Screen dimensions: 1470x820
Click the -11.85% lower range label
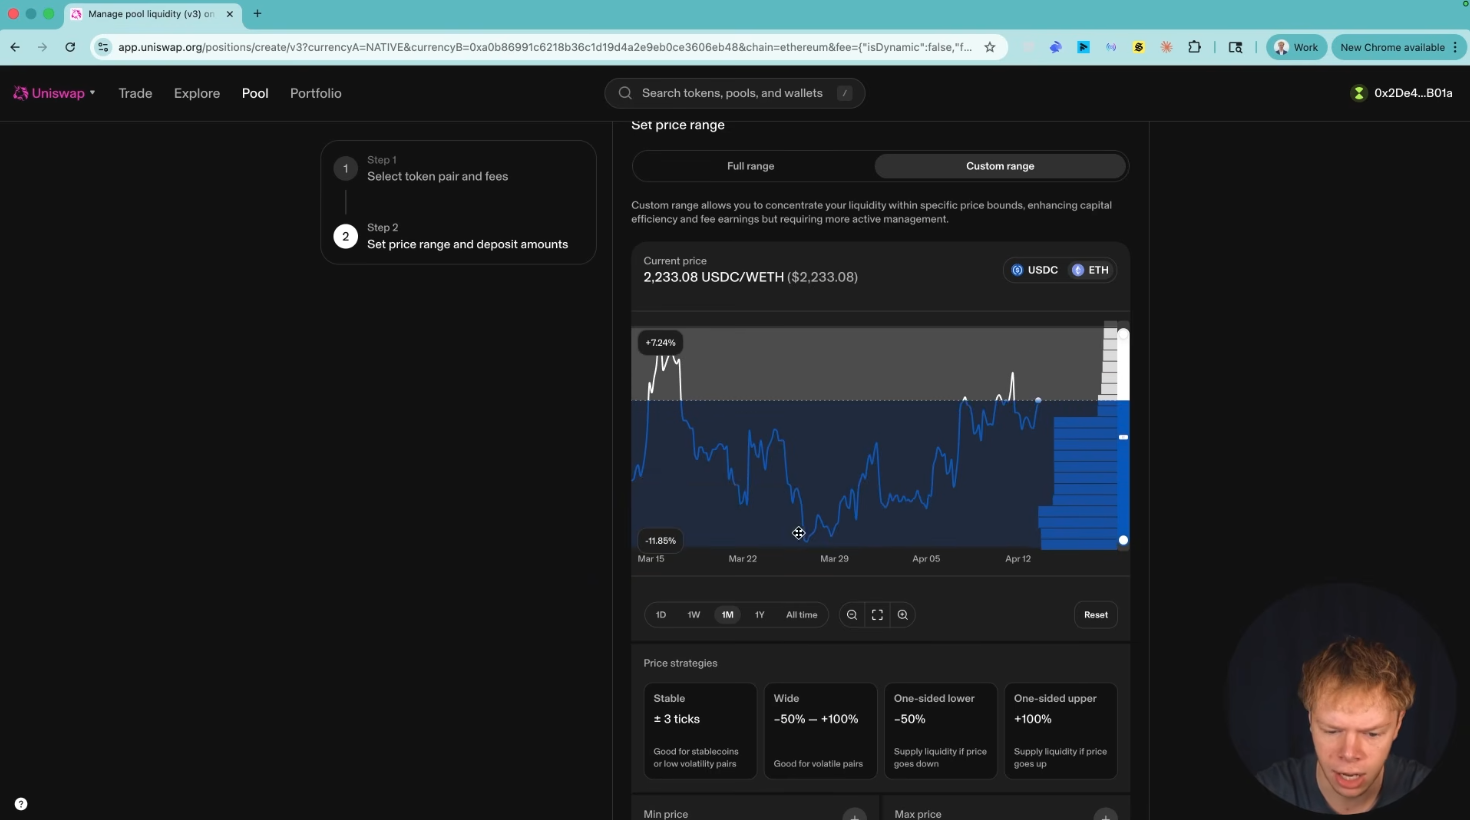(x=660, y=540)
